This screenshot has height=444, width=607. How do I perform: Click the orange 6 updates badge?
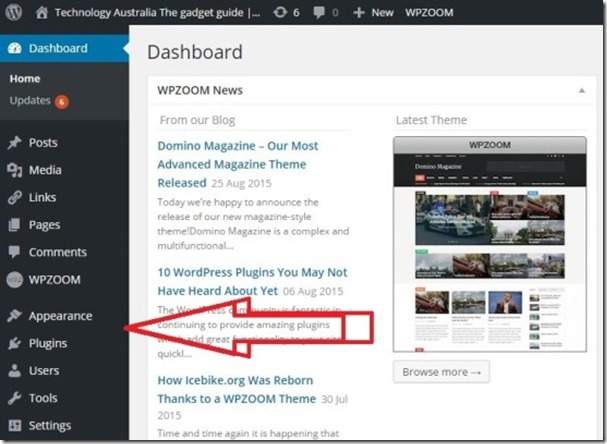tap(62, 102)
